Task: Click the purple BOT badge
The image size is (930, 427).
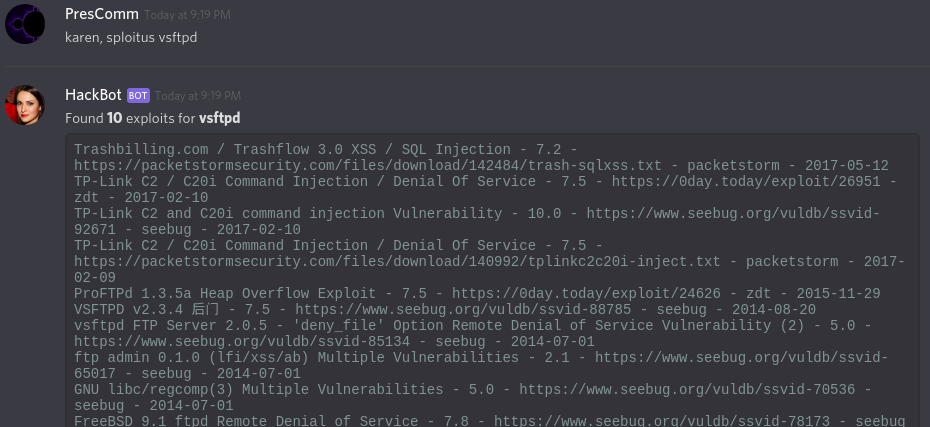Action: pyautogui.click(x=138, y=95)
